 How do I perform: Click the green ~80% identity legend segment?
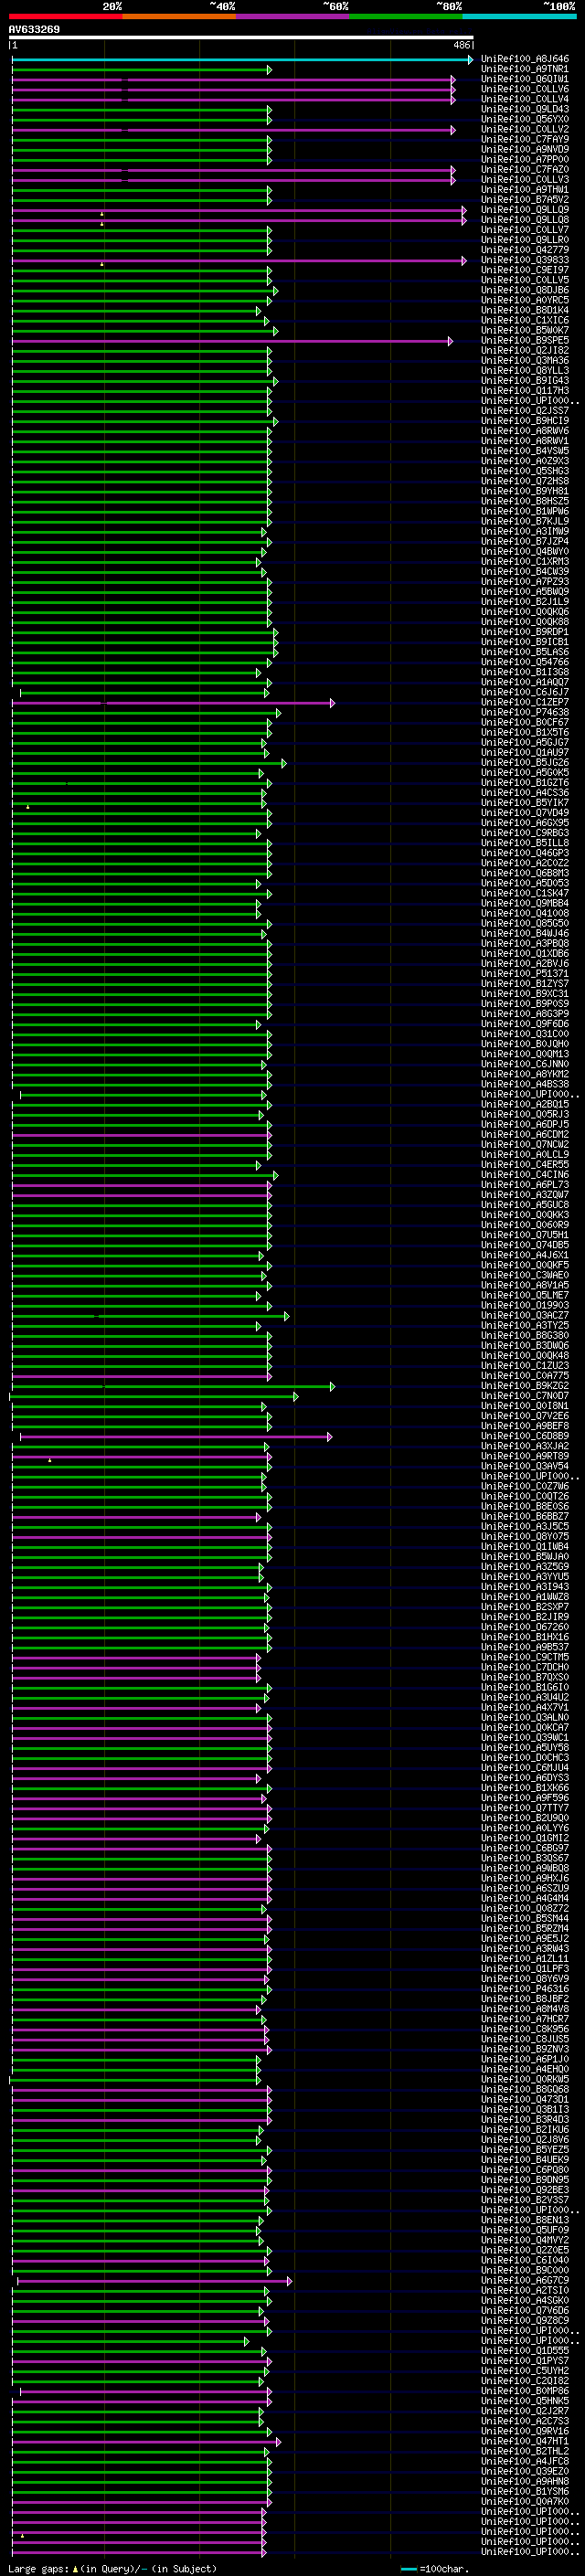coord(406,16)
